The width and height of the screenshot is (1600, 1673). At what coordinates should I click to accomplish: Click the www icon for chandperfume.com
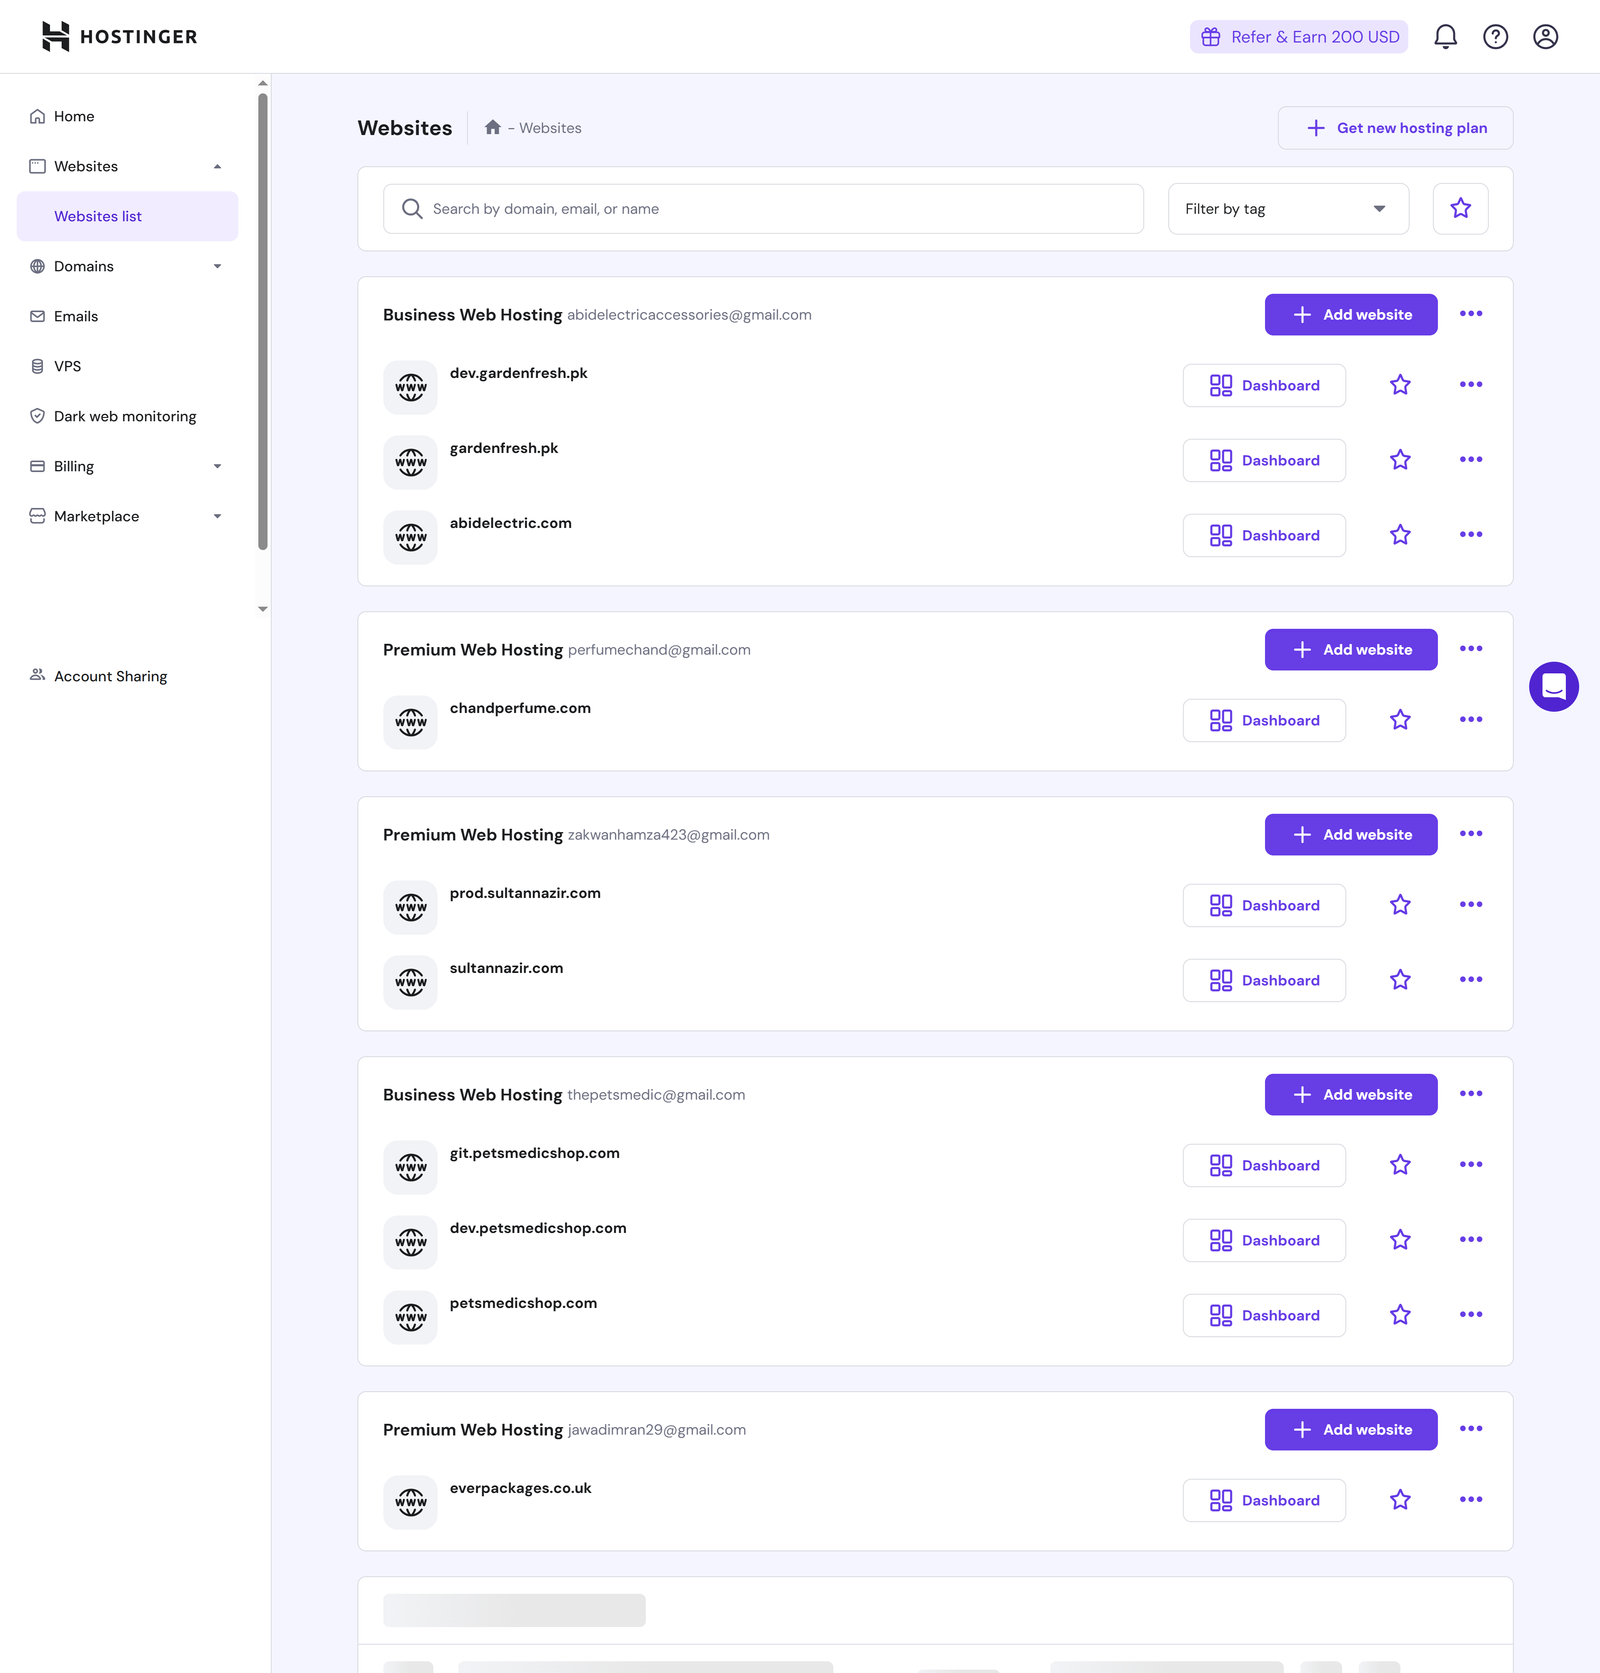point(410,722)
